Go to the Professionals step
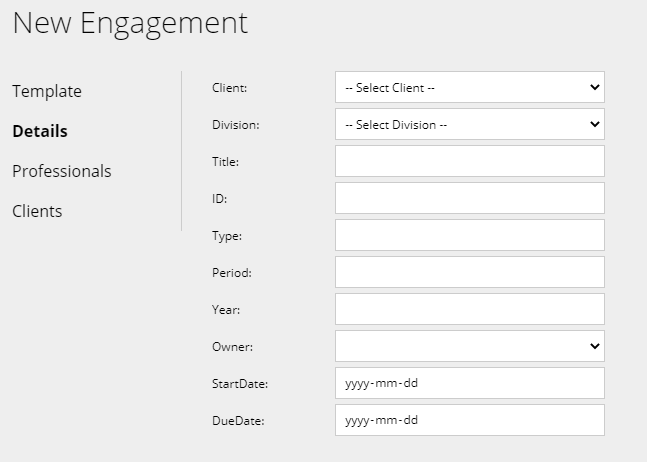Viewport: 647px width, 462px height. (62, 171)
